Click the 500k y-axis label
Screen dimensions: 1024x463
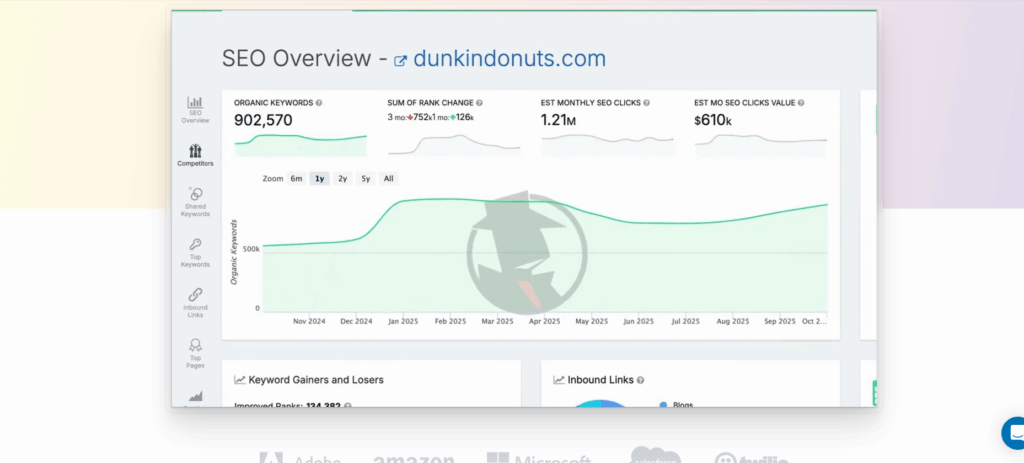pyautogui.click(x=251, y=249)
